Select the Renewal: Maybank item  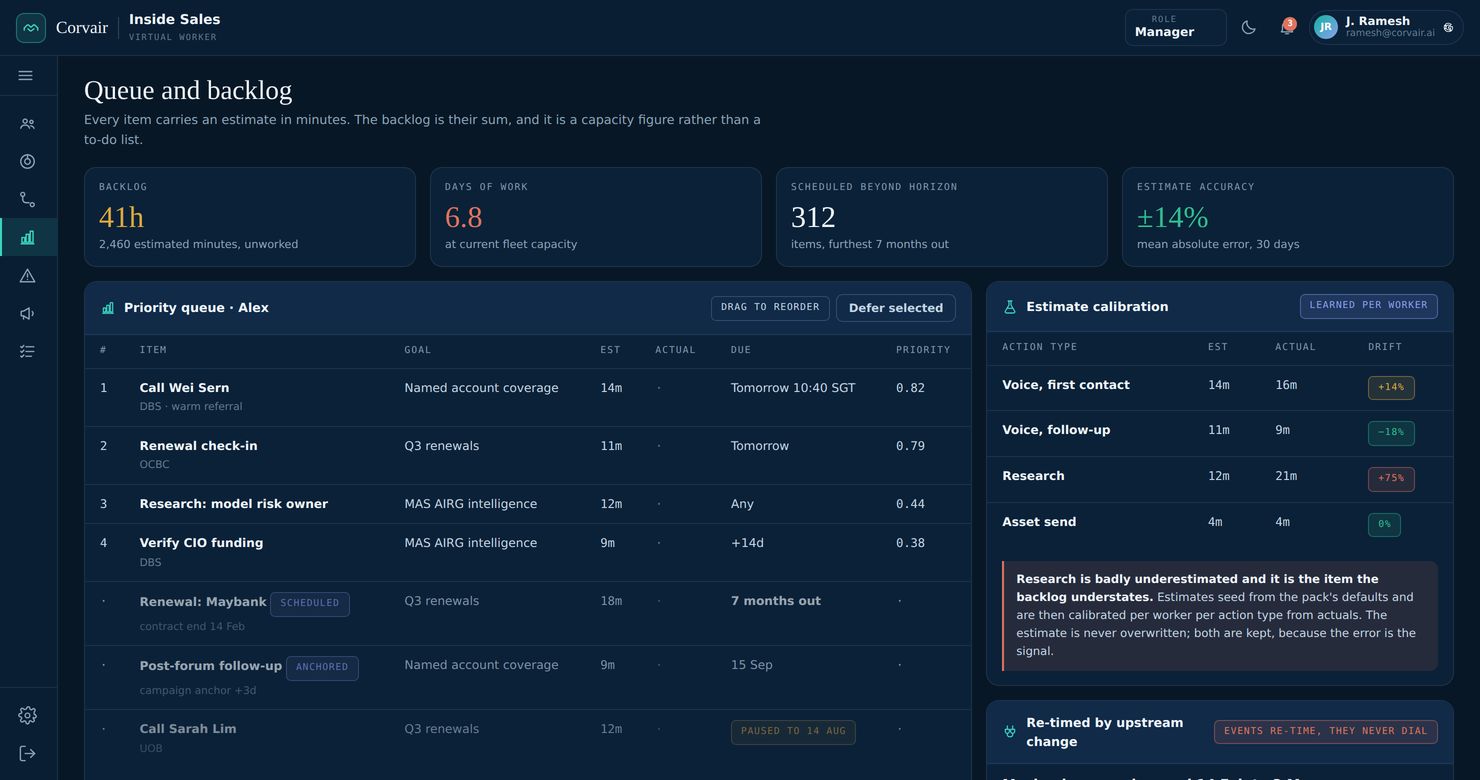(528, 613)
